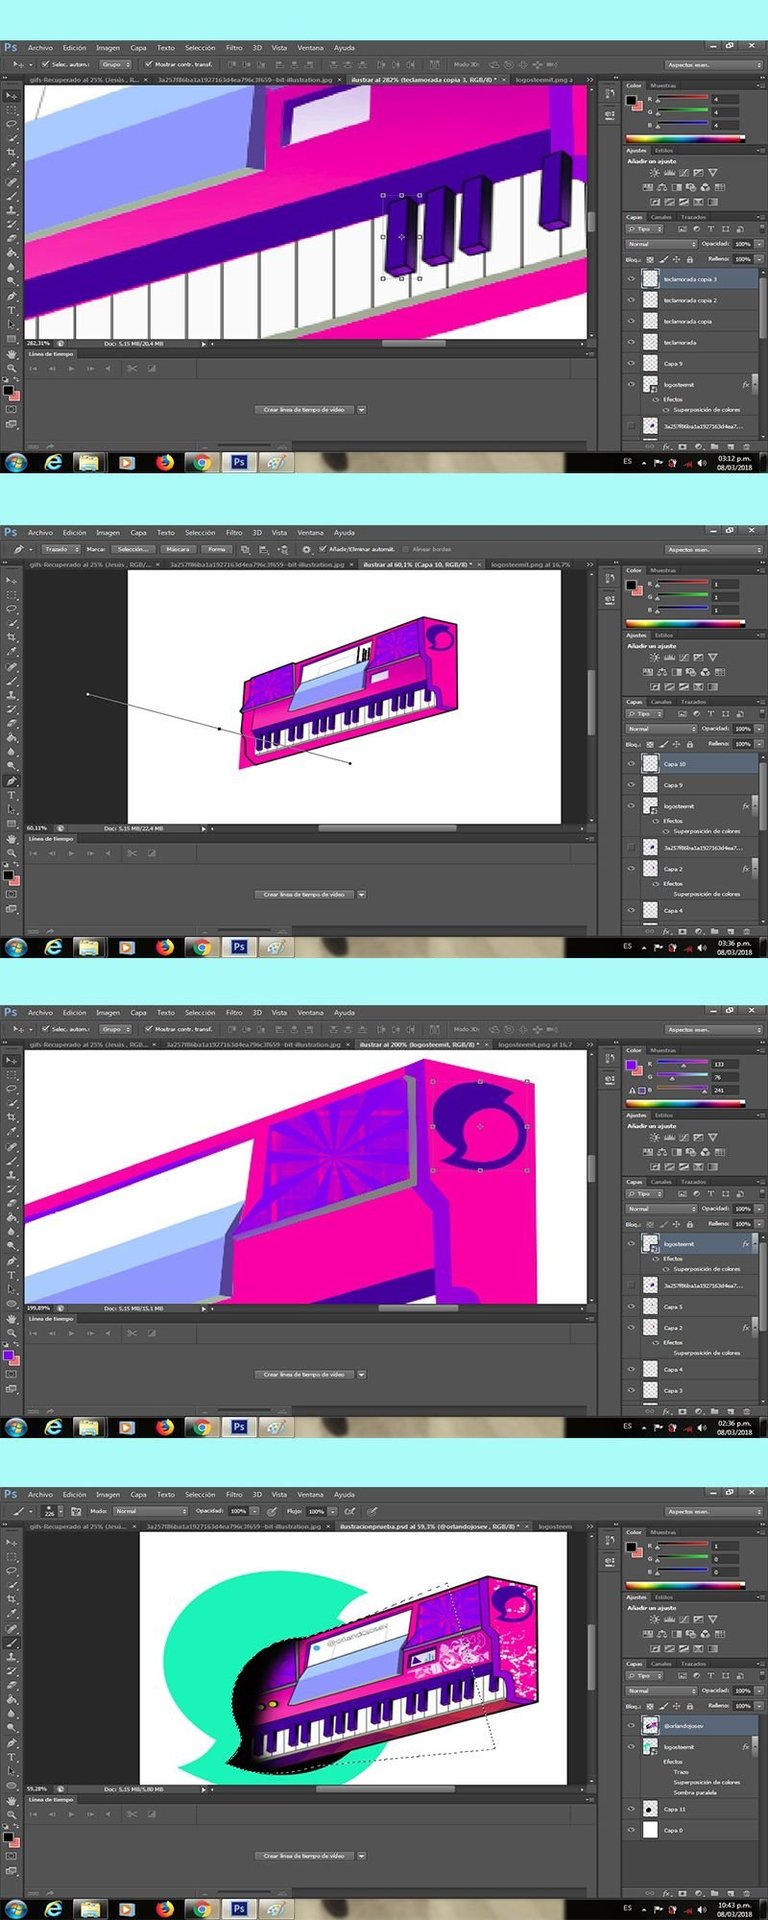The height and width of the screenshot is (1920, 768).
Task: Open Capa menu in ilustrar 282% window
Action: point(138,48)
